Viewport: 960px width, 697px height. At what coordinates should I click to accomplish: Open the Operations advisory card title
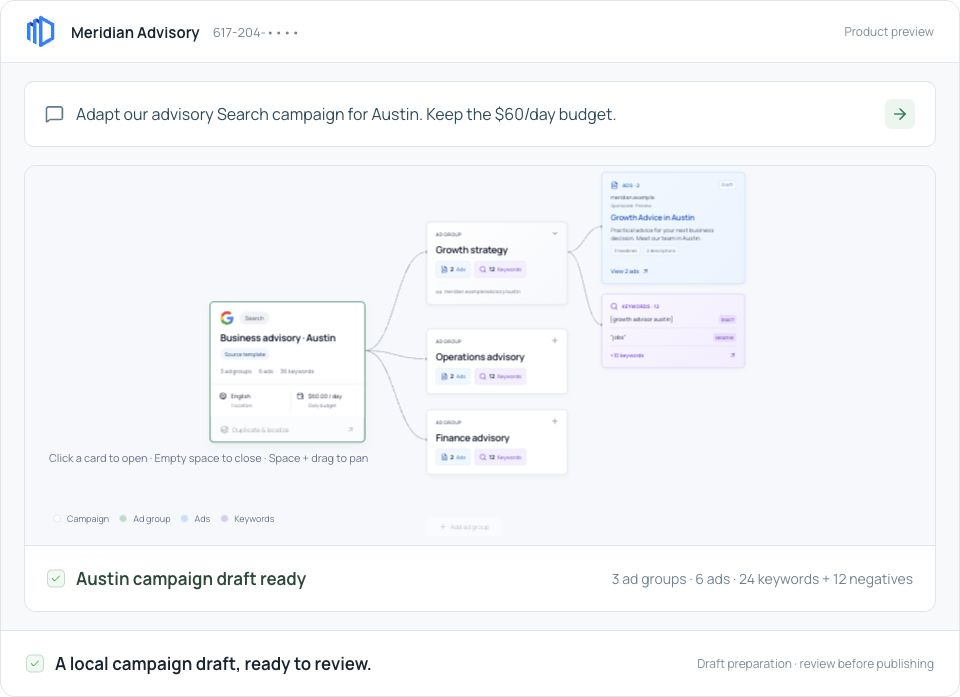(x=480, y=356)
